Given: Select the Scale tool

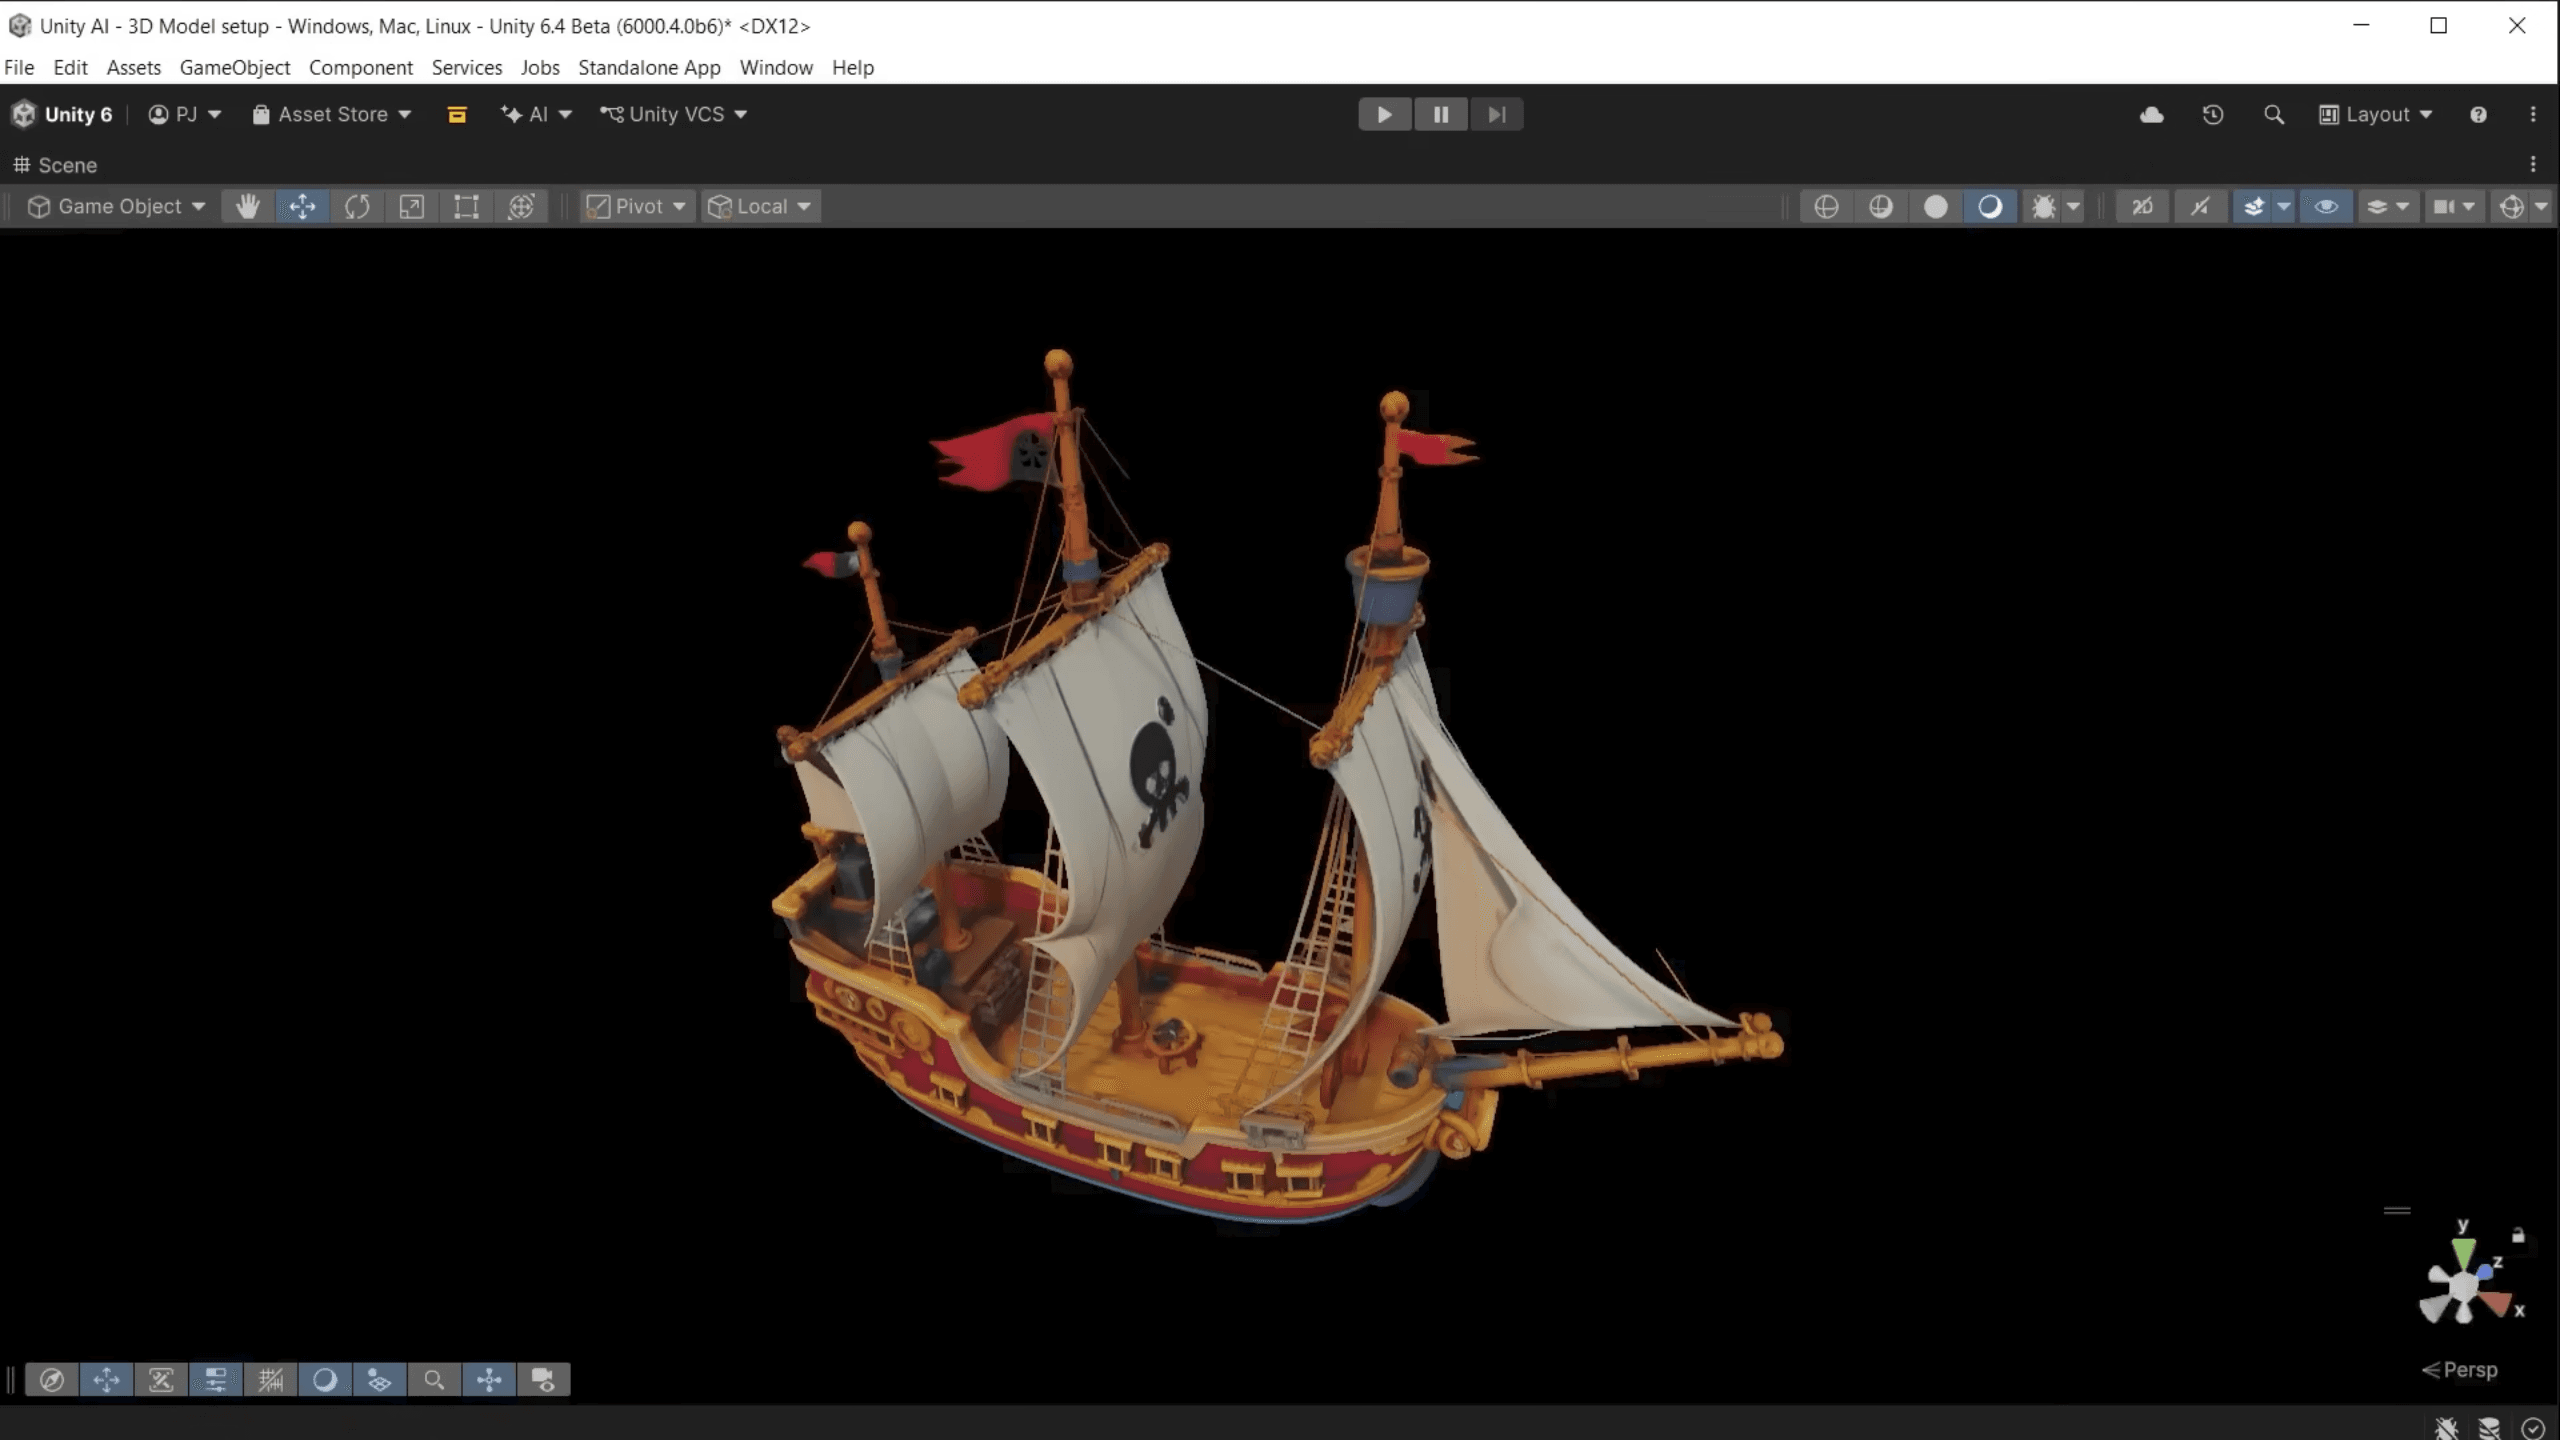Looking at the screenshot, I should pyautogui.click(x=411, y=206).
